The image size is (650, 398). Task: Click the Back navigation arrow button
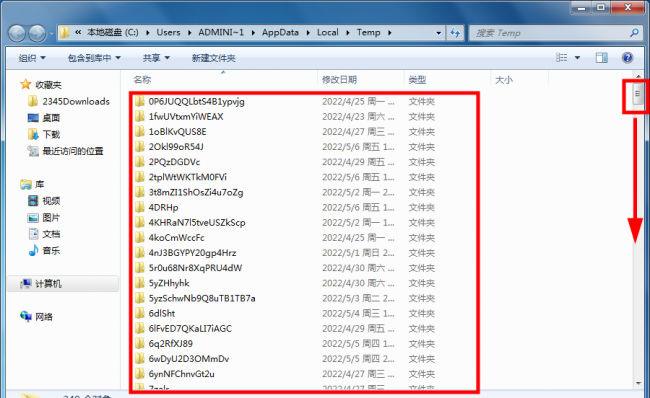[x=17, y=33]
